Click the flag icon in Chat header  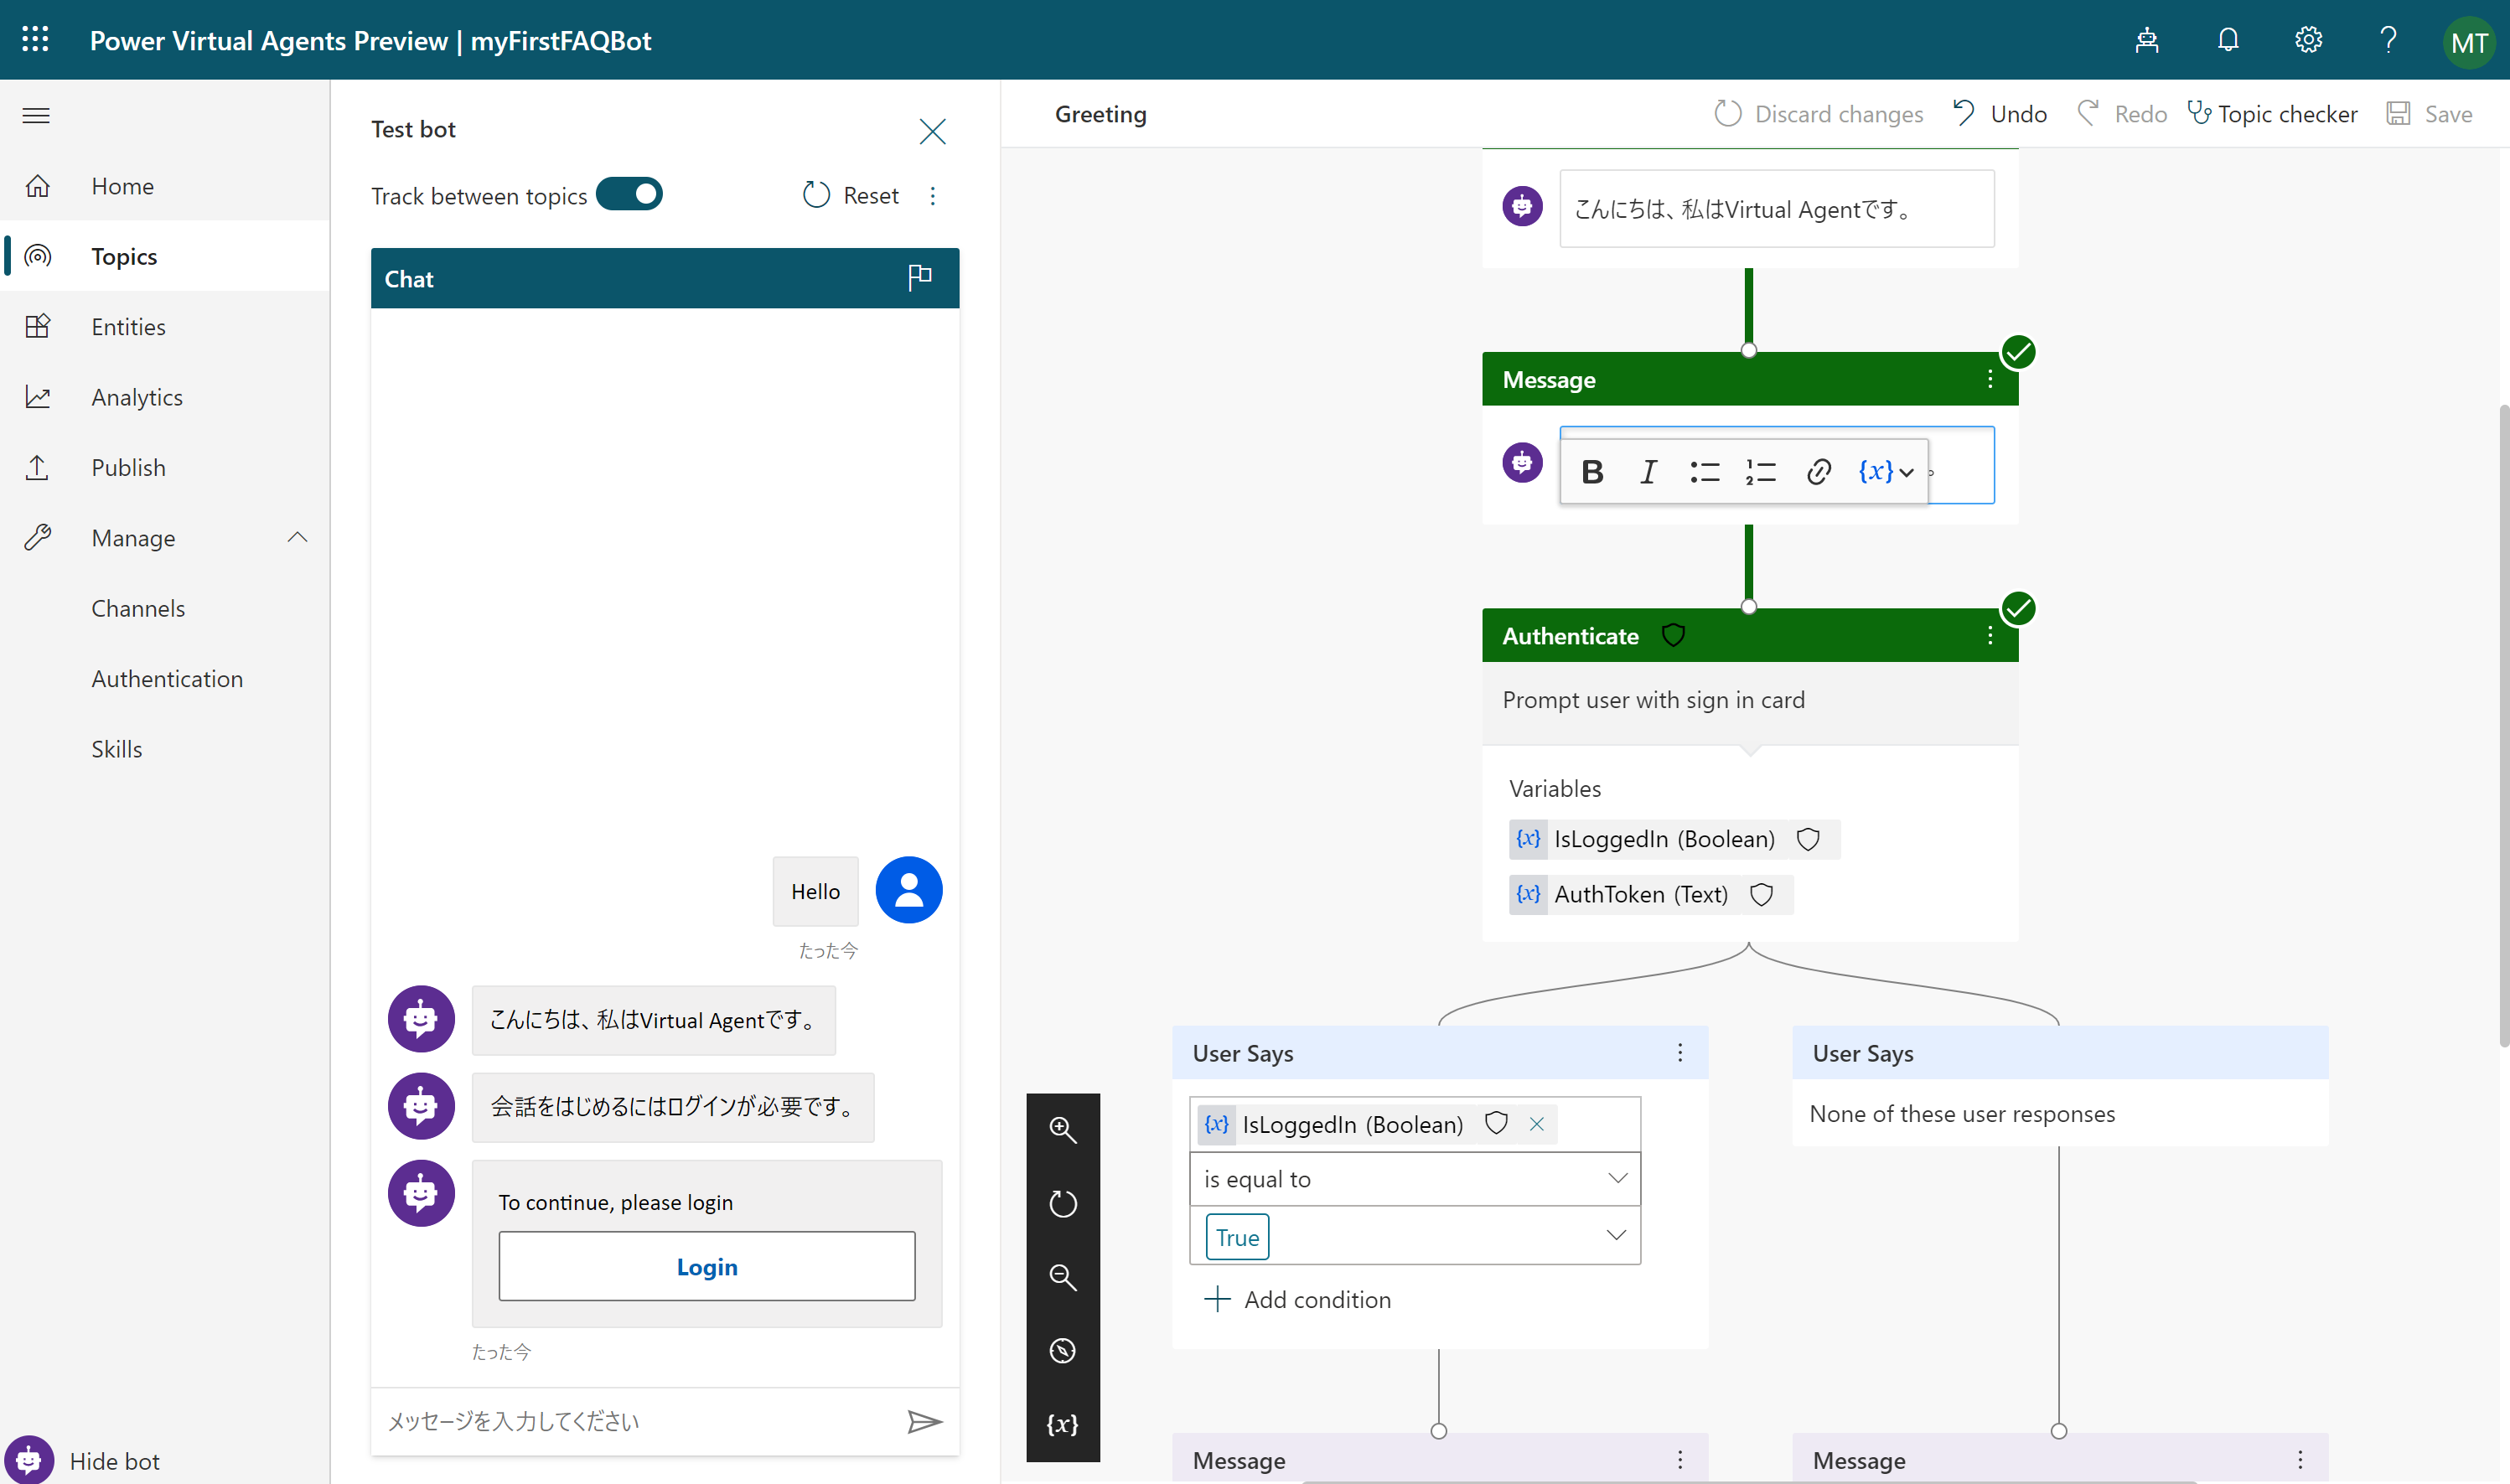click(x=920, y=277)
